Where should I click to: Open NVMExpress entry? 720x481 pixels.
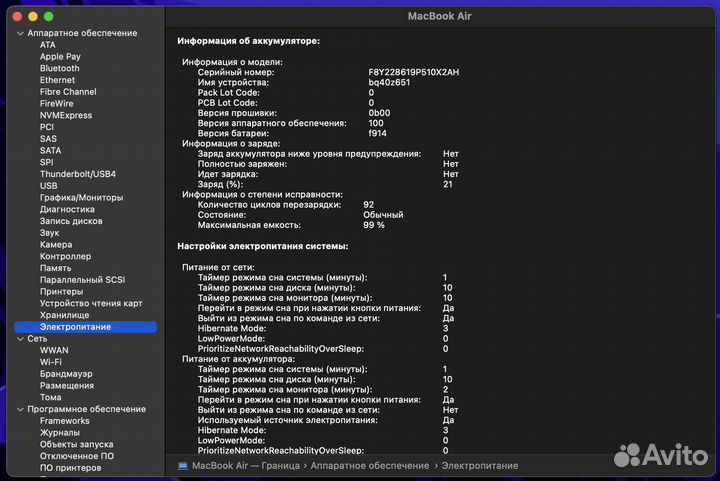[66, 116]
